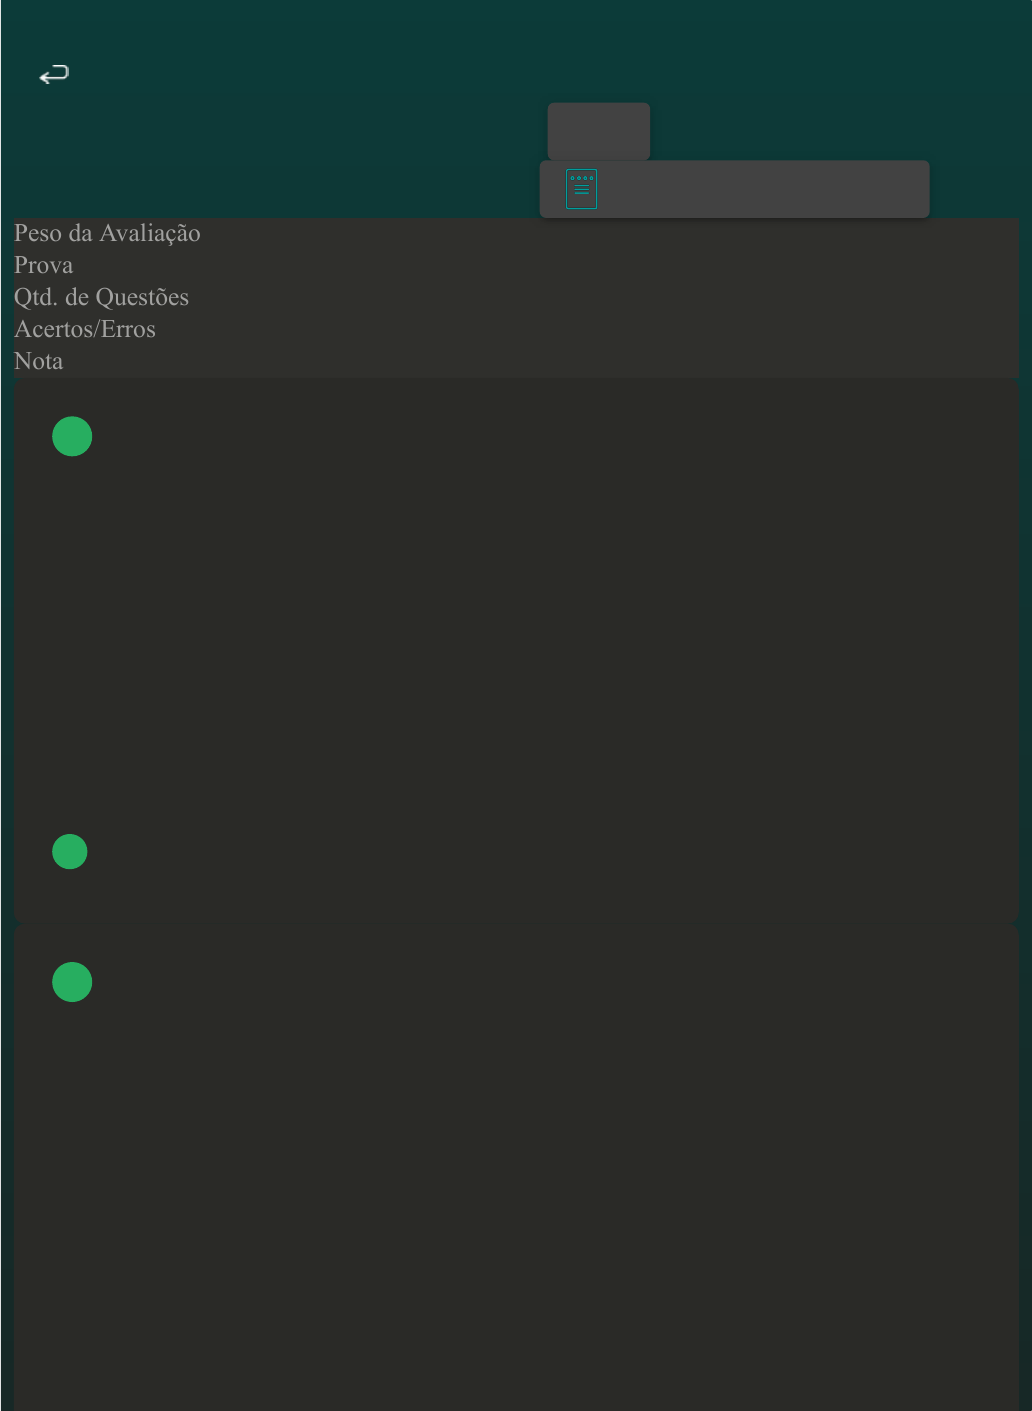1032x1411 pixels.
Task: Select the Nota column label
Action: tap(38, 361)
